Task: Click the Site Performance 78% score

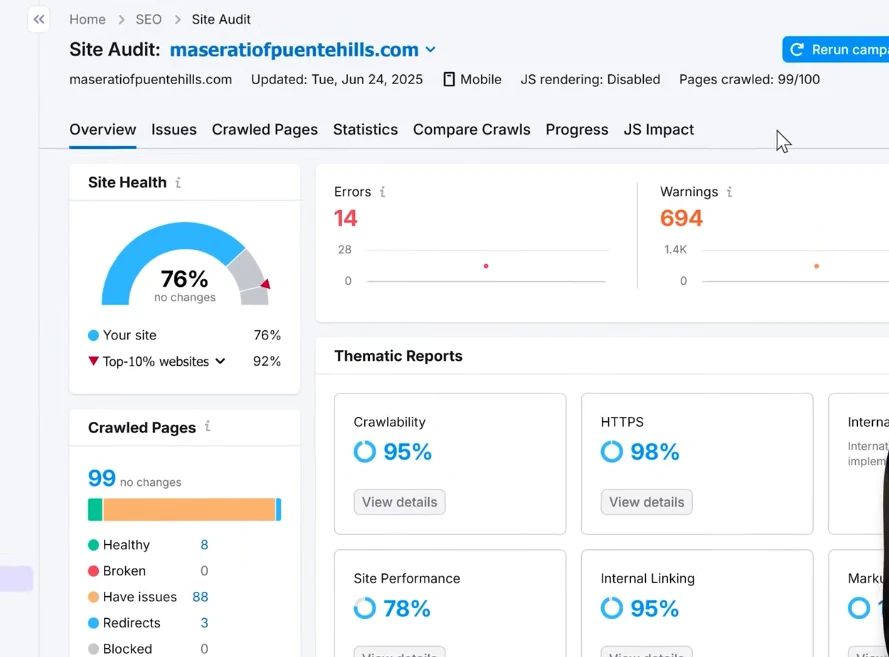Action: [407, 608]
